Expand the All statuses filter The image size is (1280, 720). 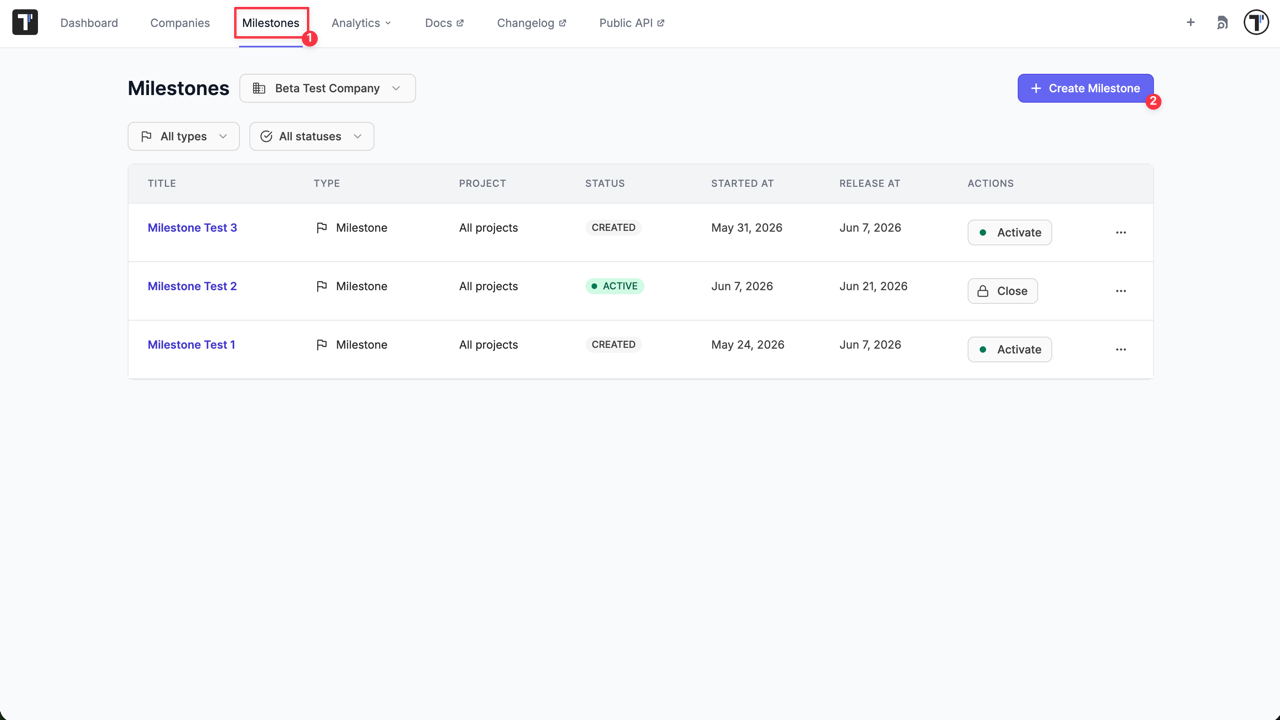coord(312,136)
